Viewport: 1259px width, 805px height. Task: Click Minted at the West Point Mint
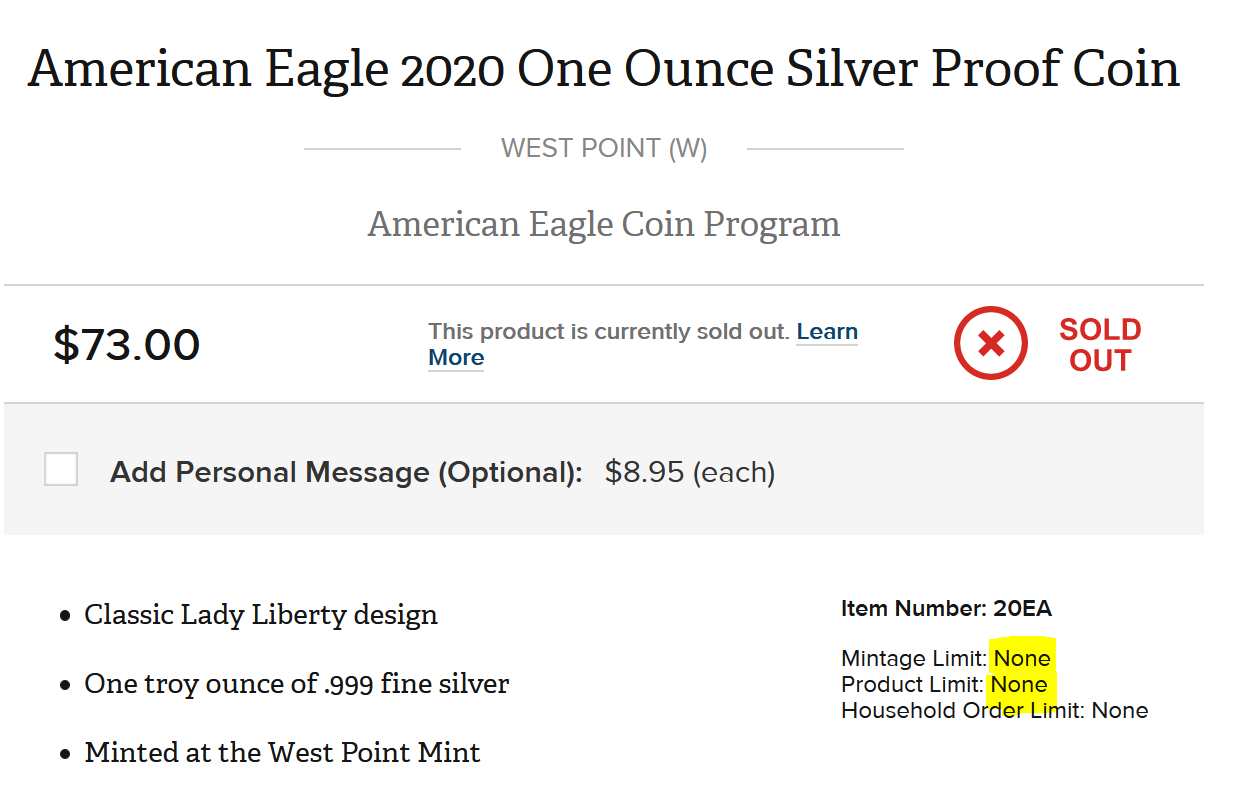(282, 752)
